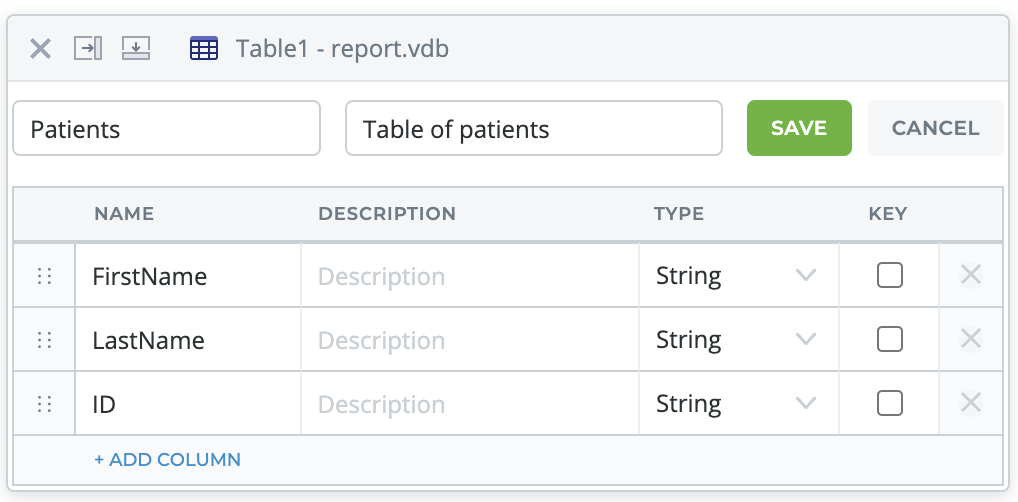Check the Key box for LastName
This screenshot has width=1018, height=502.
coord(889,338)
